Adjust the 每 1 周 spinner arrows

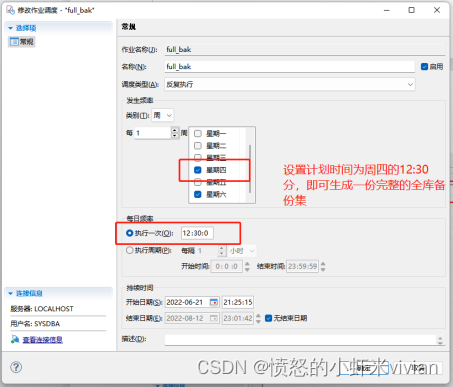[175, 133]
